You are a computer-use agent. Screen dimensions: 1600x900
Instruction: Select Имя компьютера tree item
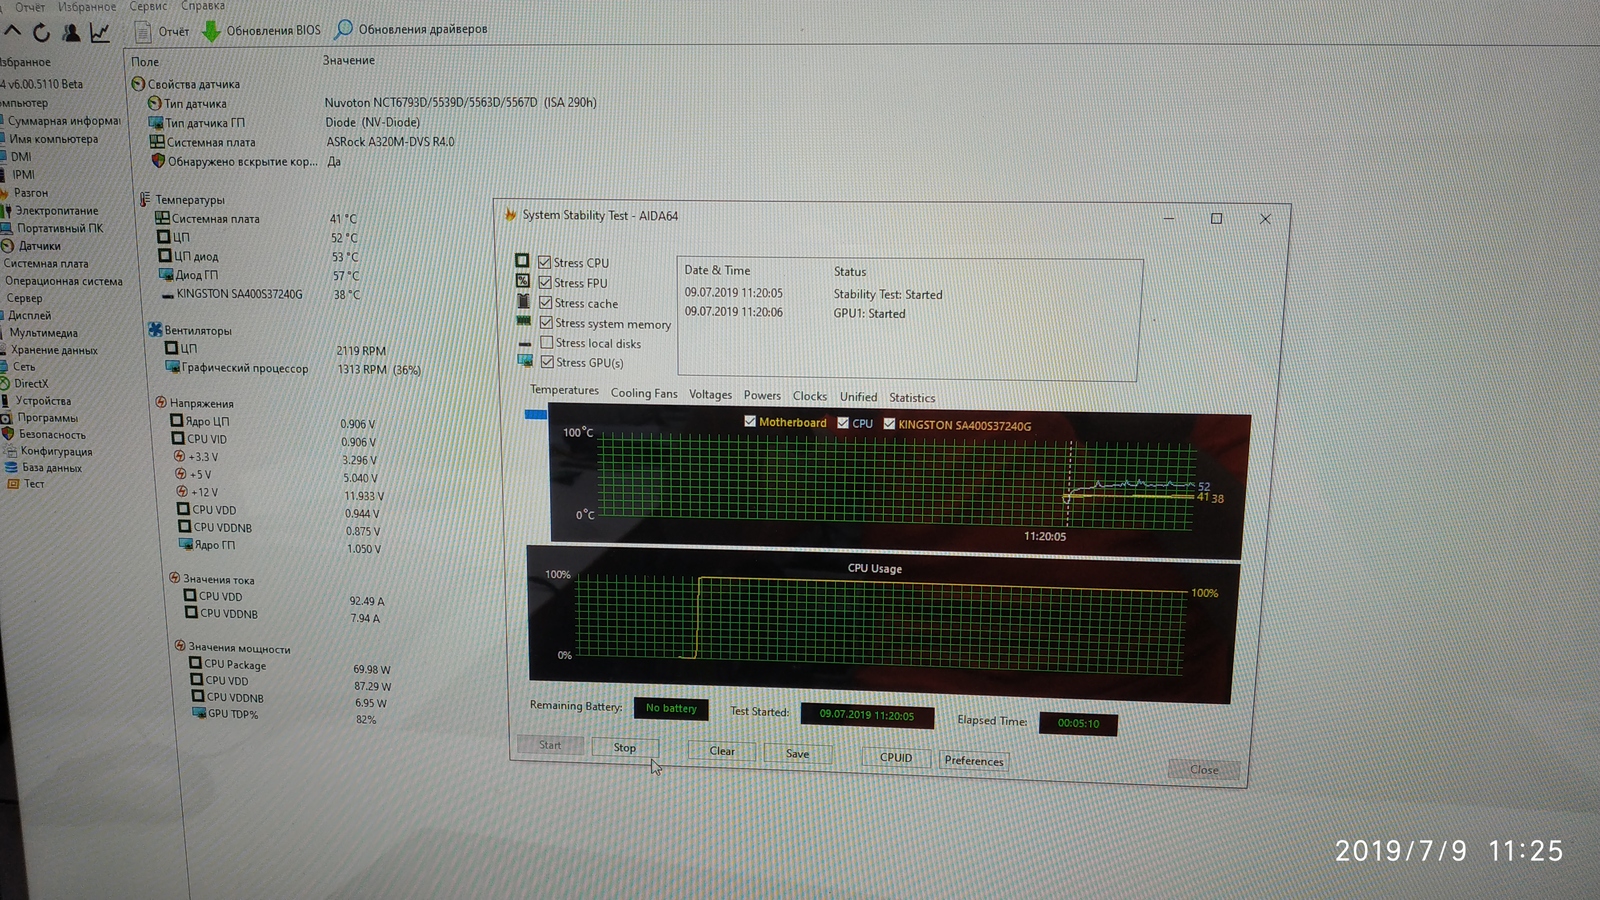50,139
